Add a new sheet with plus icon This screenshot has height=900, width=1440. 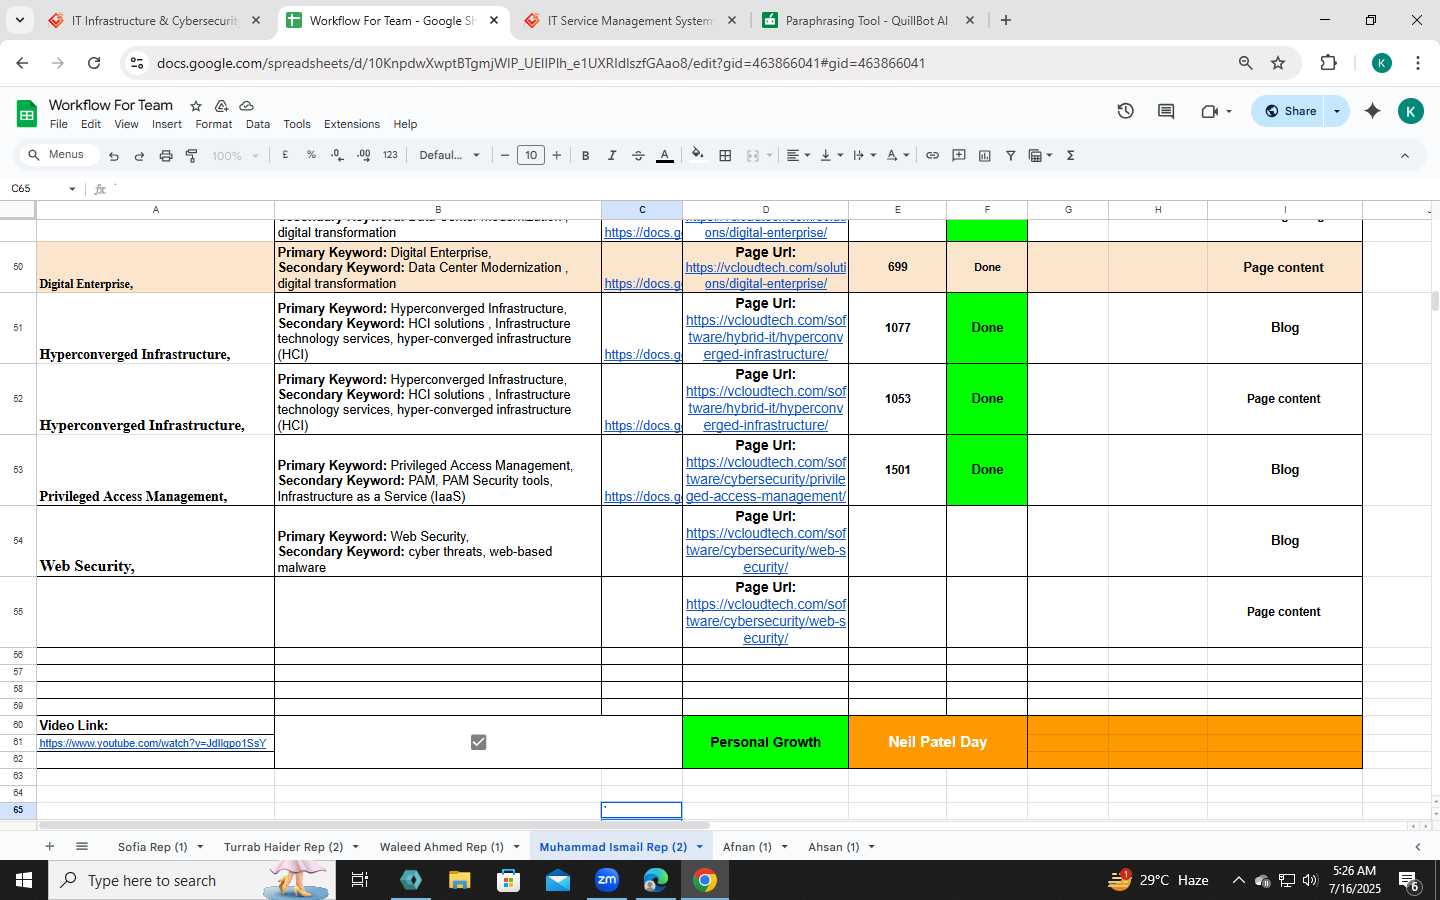pyautogui.click(x=49, y=846)
